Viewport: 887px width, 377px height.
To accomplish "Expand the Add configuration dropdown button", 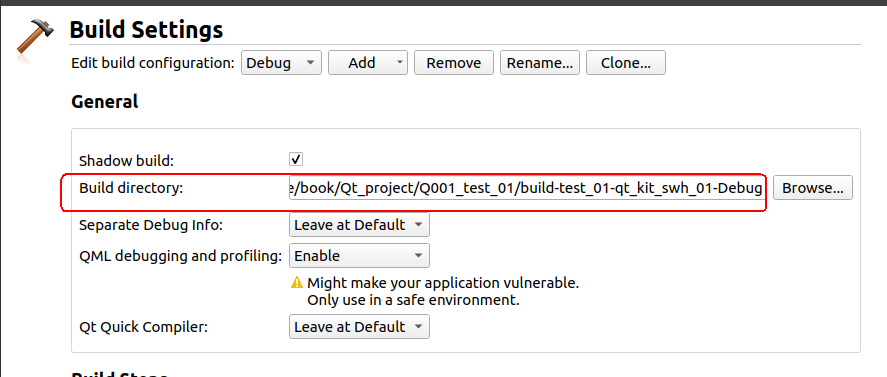I will [x=368, y=62].
